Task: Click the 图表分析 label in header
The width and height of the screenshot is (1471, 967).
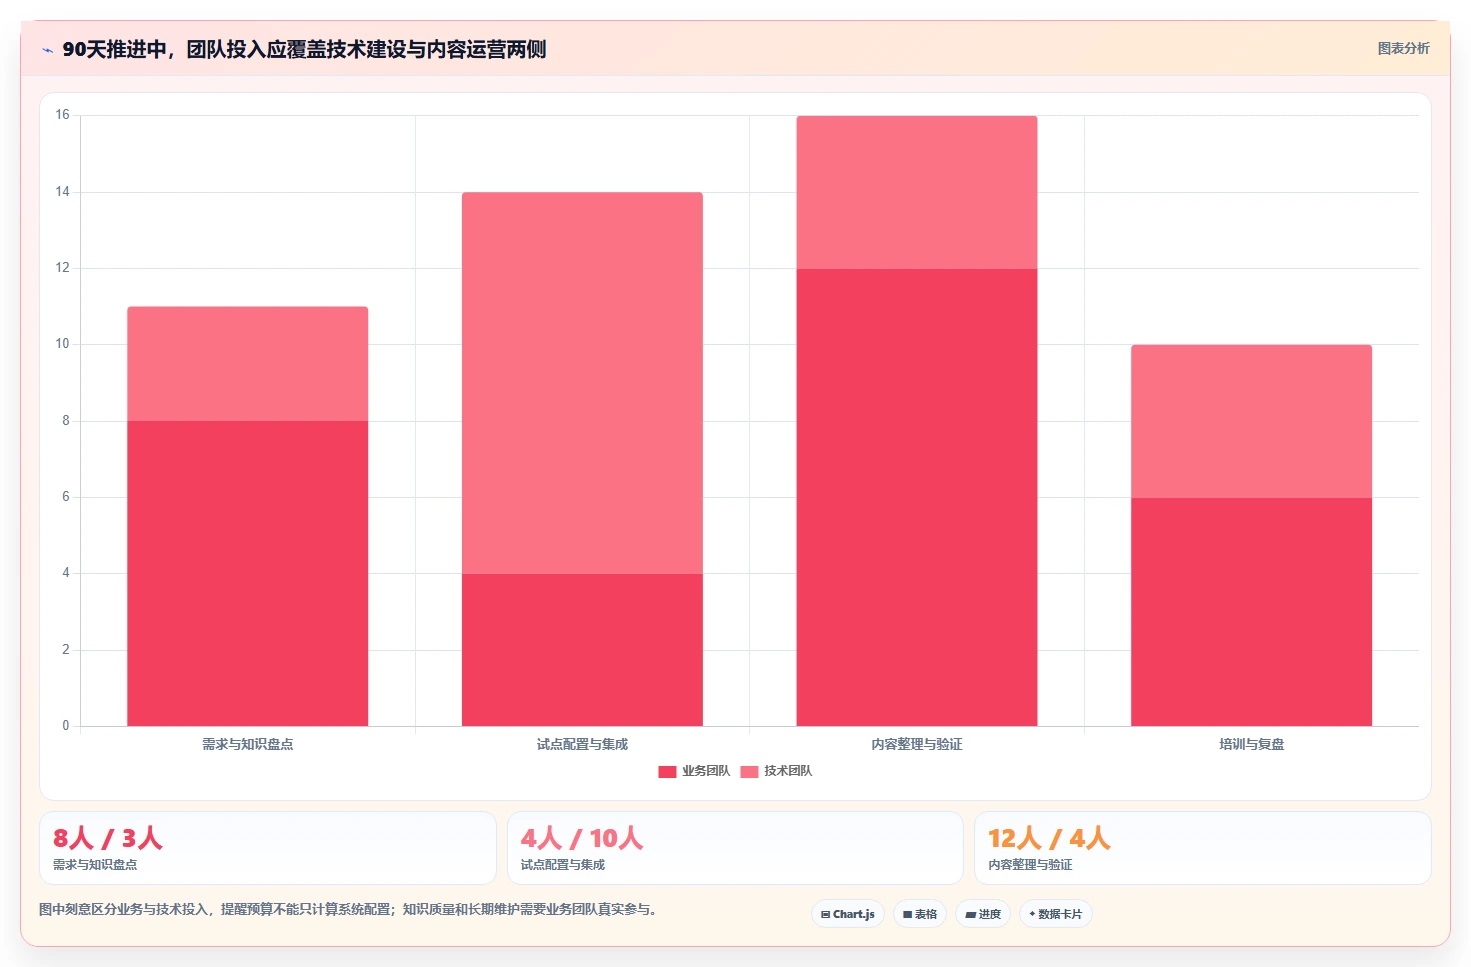Action: pyautogui.click(x=1404, y=48)
